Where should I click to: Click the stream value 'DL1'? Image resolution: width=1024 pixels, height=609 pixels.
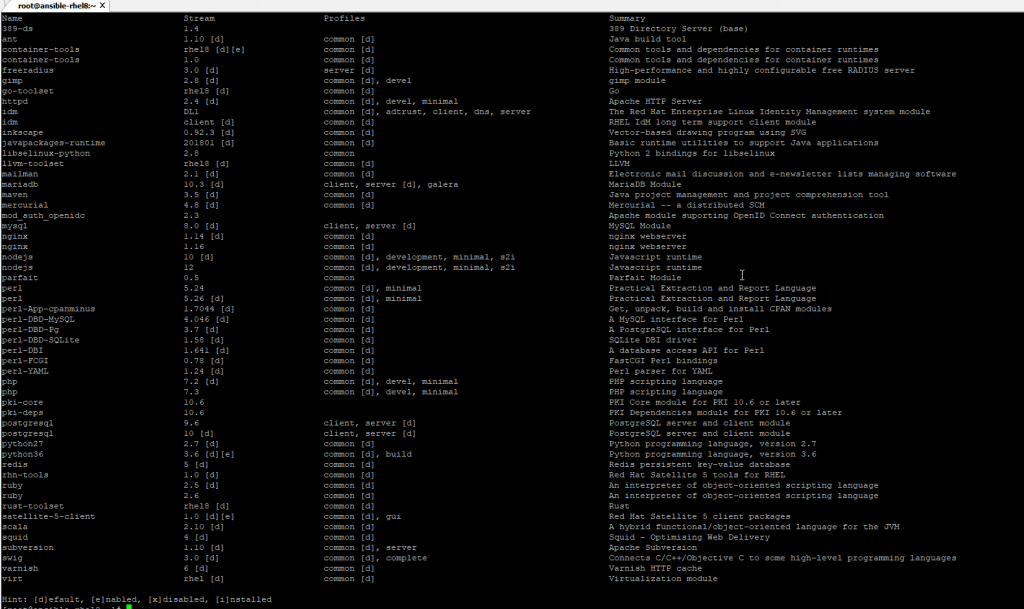(191, 112)
